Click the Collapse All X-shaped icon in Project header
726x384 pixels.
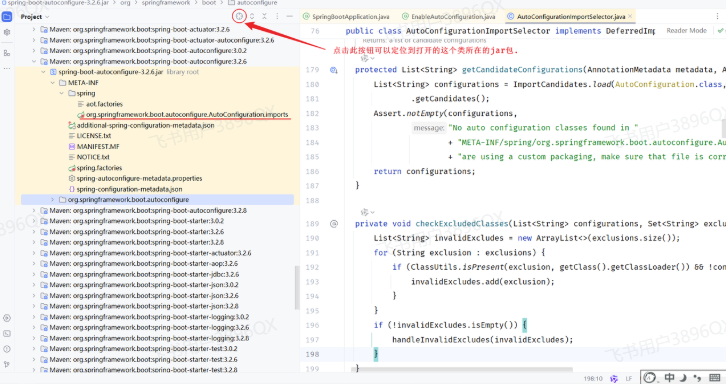[x=264, y=16]
